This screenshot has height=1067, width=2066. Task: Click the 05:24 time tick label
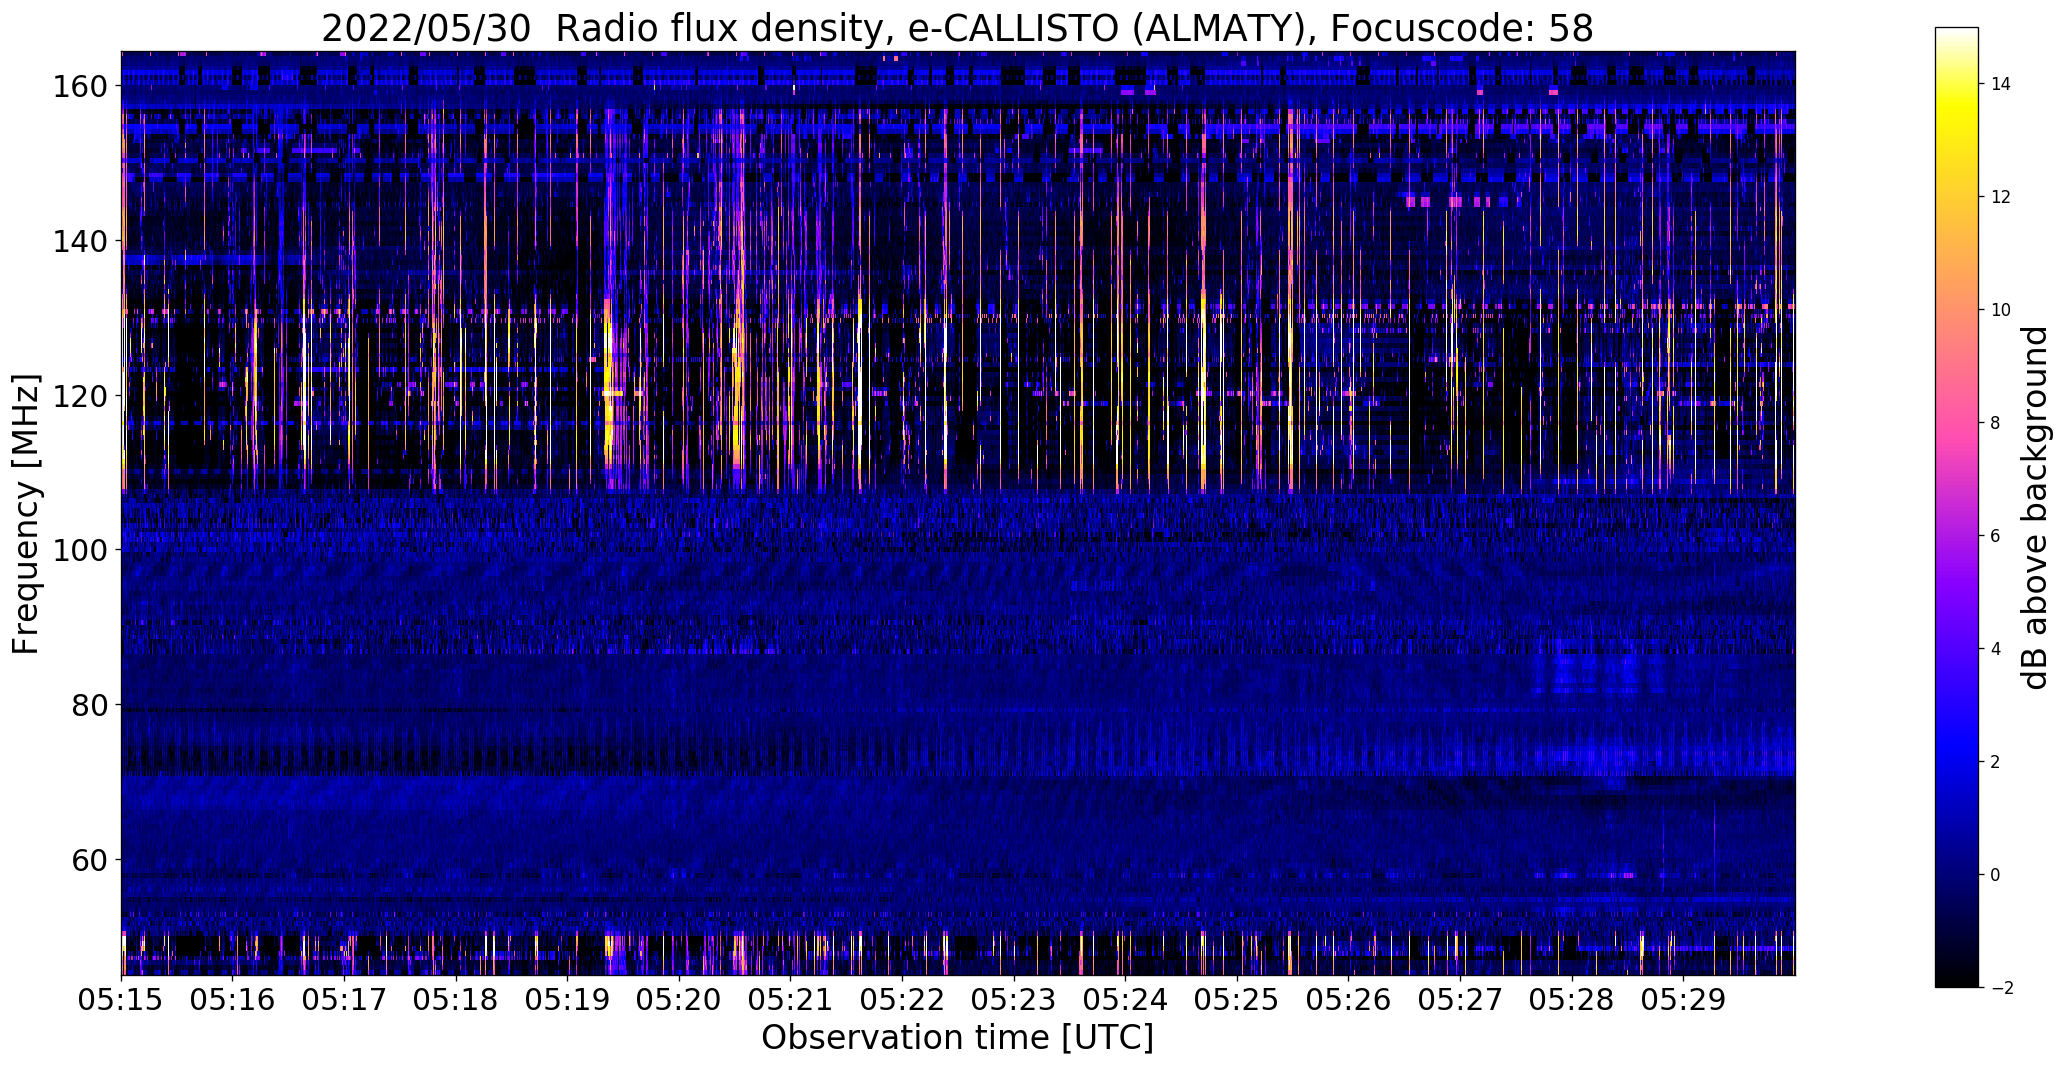click(1126, 1000)
